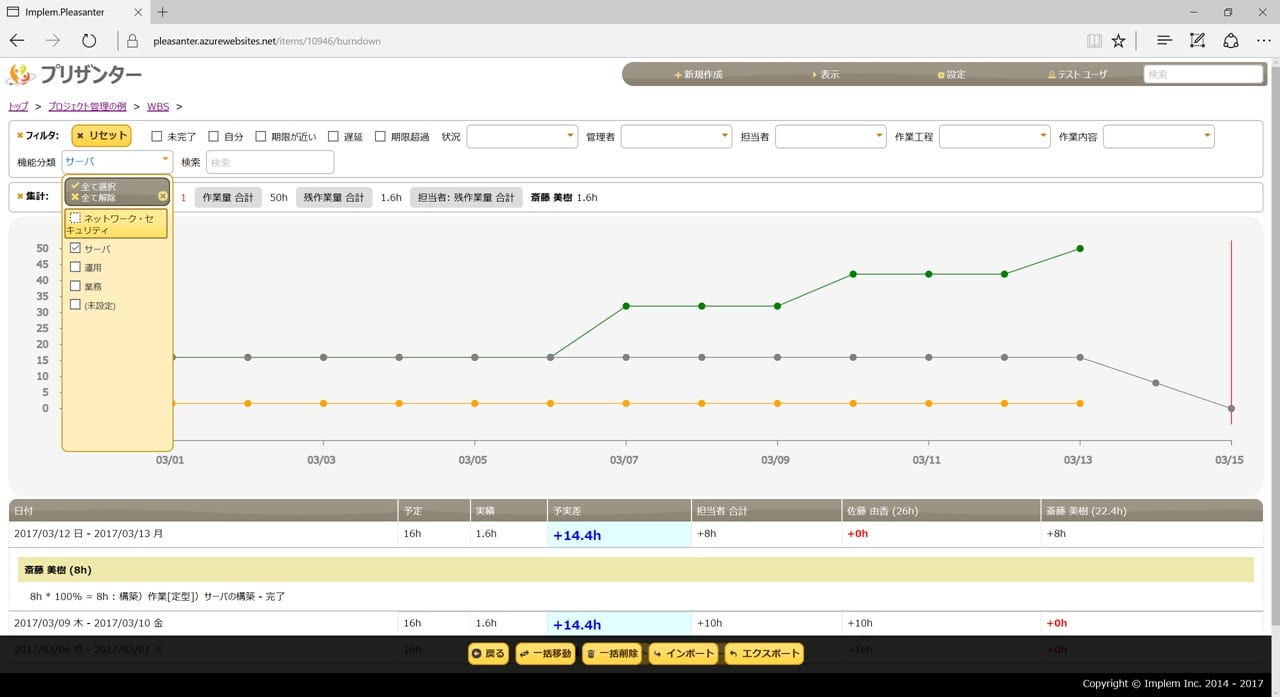Check the 期限超過 filter checkbox
This screenshot has height=697, width=1280.
tap(380, 136)
